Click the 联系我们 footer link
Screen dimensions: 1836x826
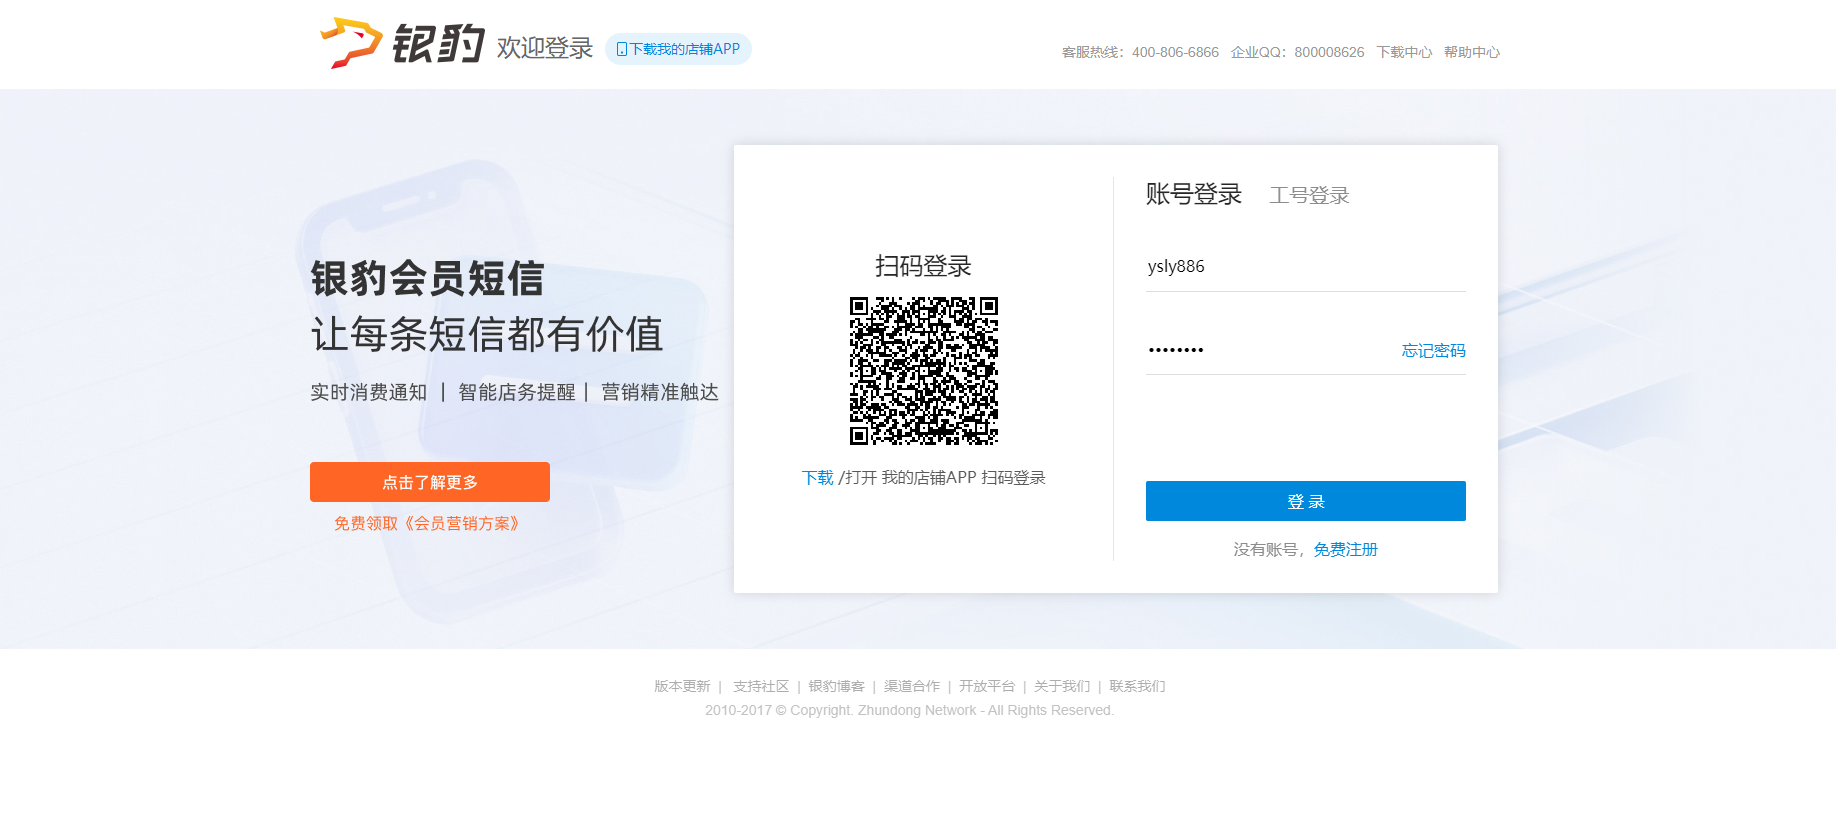click(1137, 686)
